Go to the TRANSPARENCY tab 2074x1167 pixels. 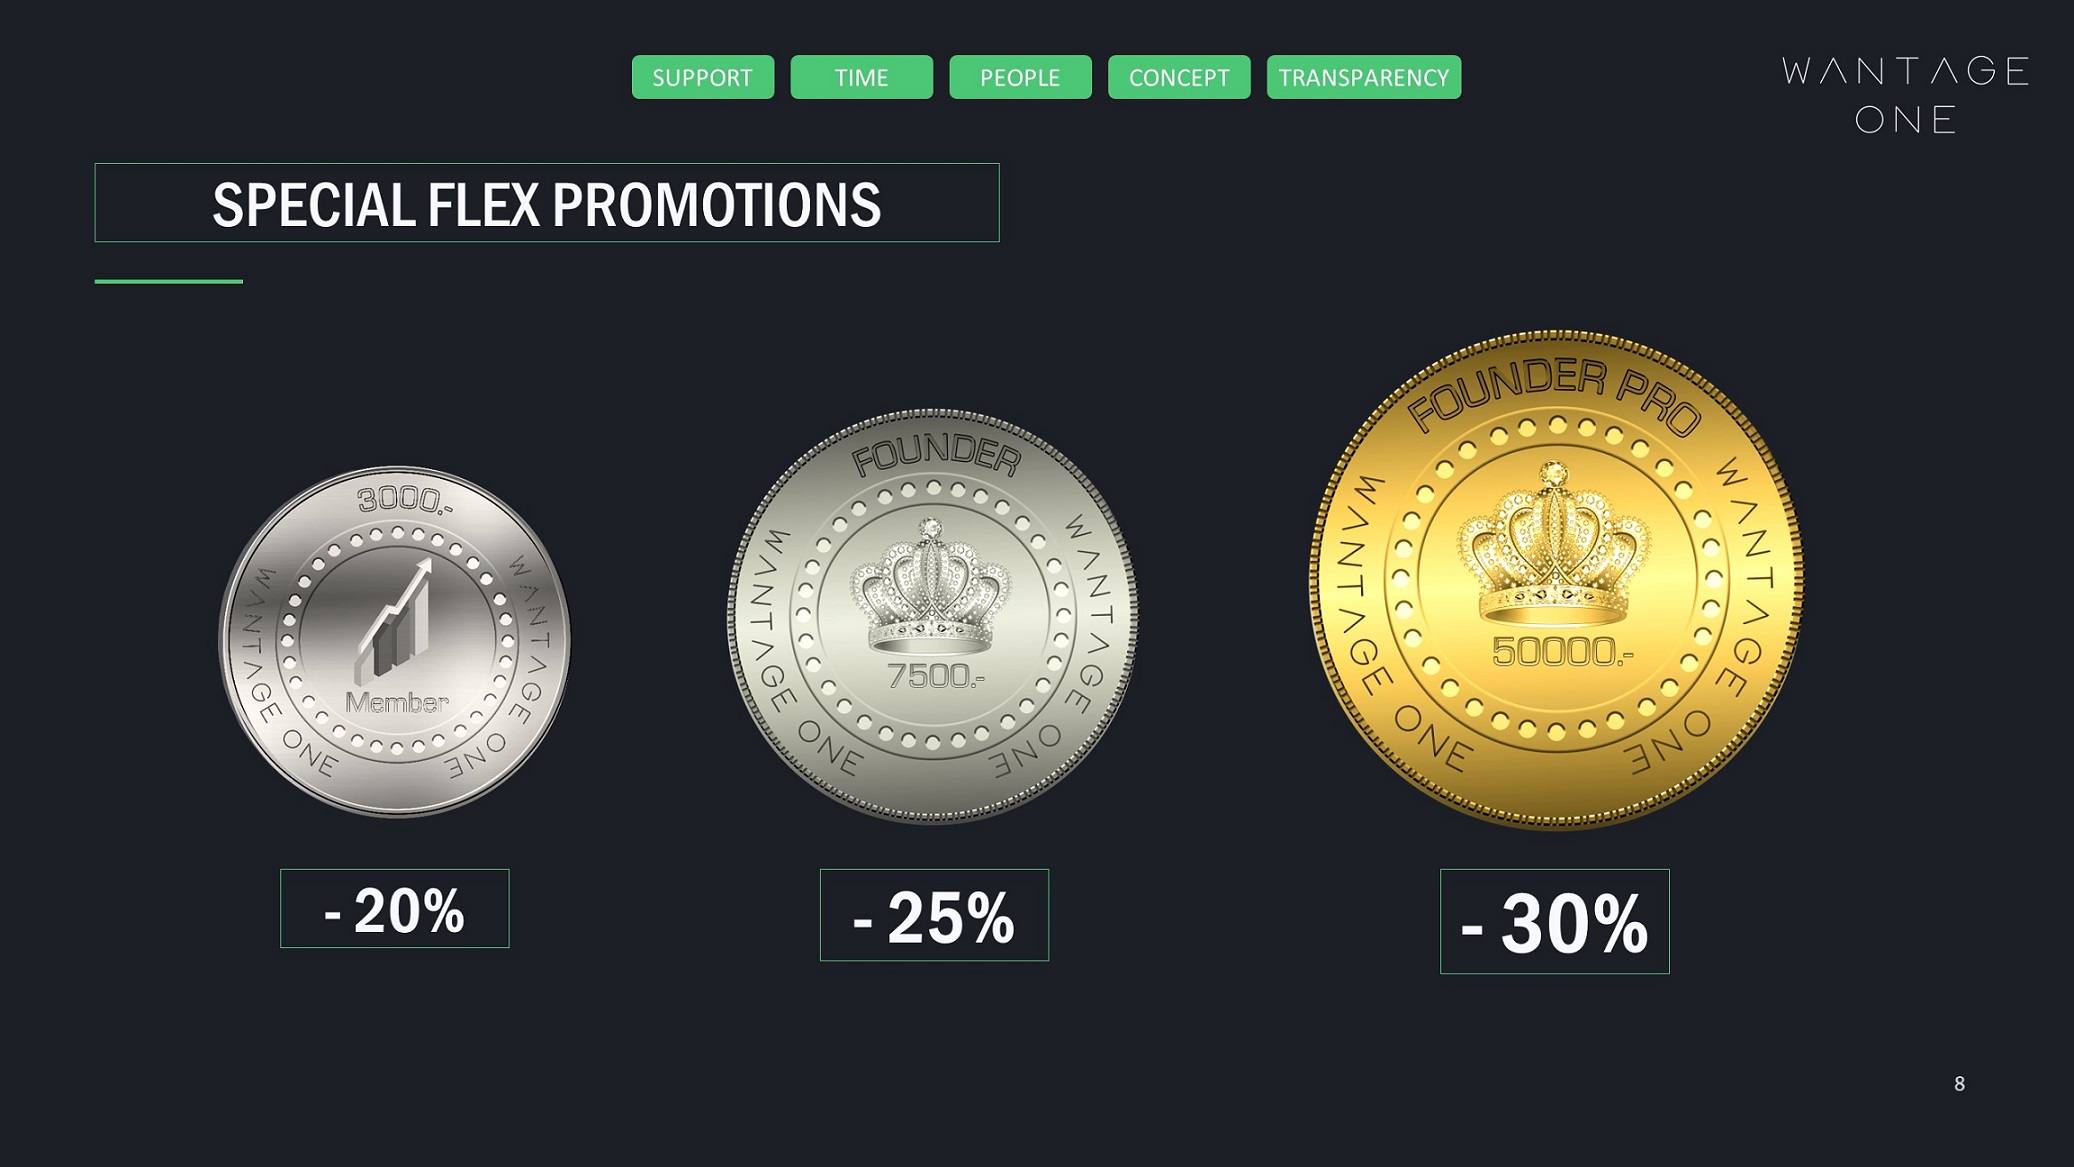1363,77
